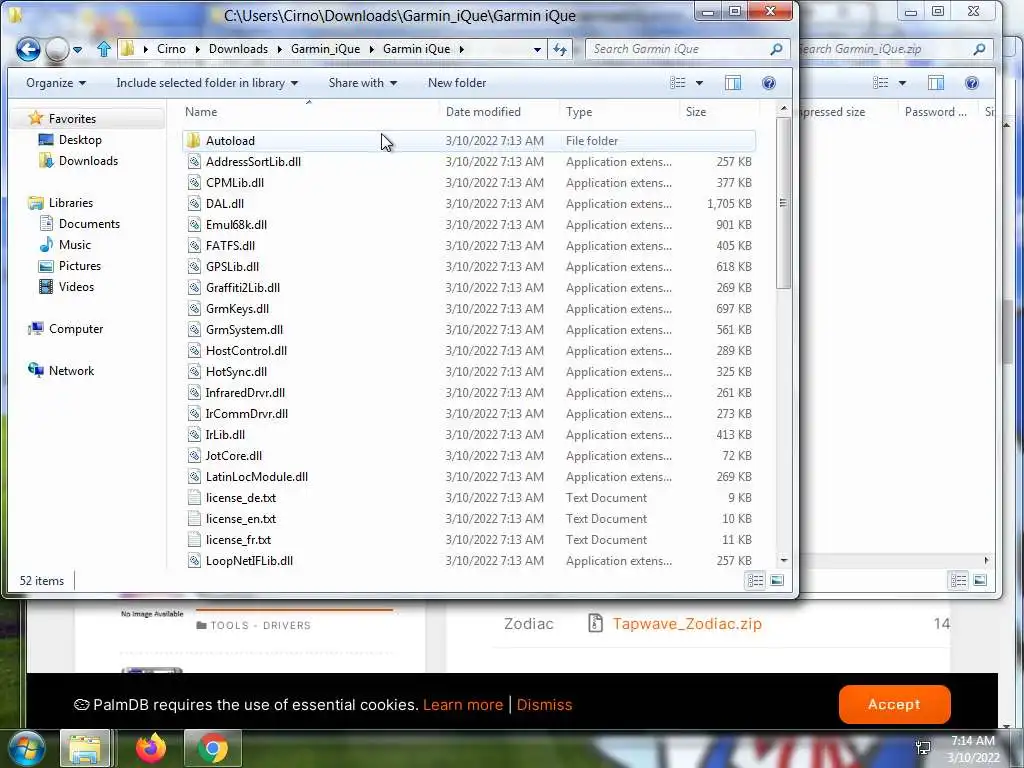
Task: Open Music library in navigation pane
Action: [x=74, y=245]
